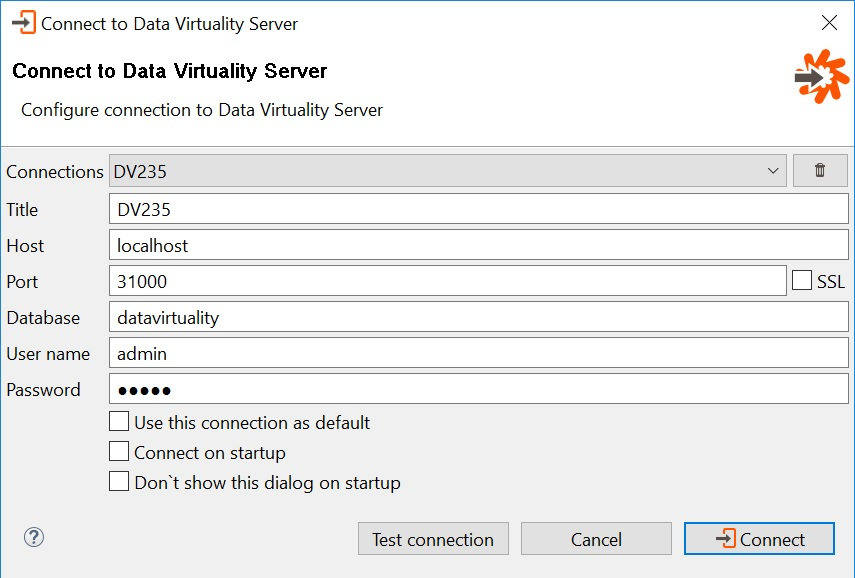Check 'Use this connection as default'
The width and height of the screenshot is (855, 578).
tap(119, 421)
